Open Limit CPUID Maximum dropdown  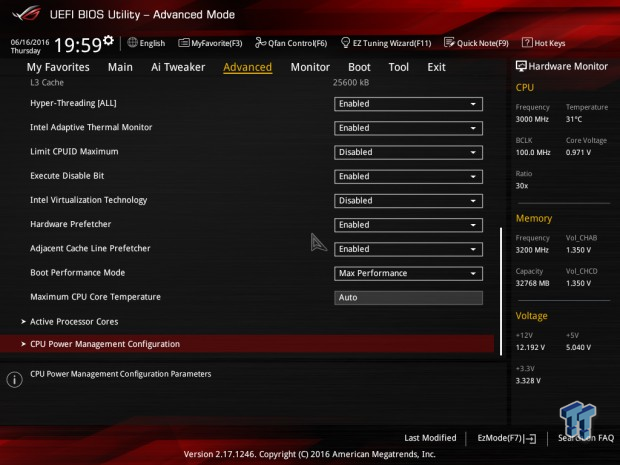point(408,152)
